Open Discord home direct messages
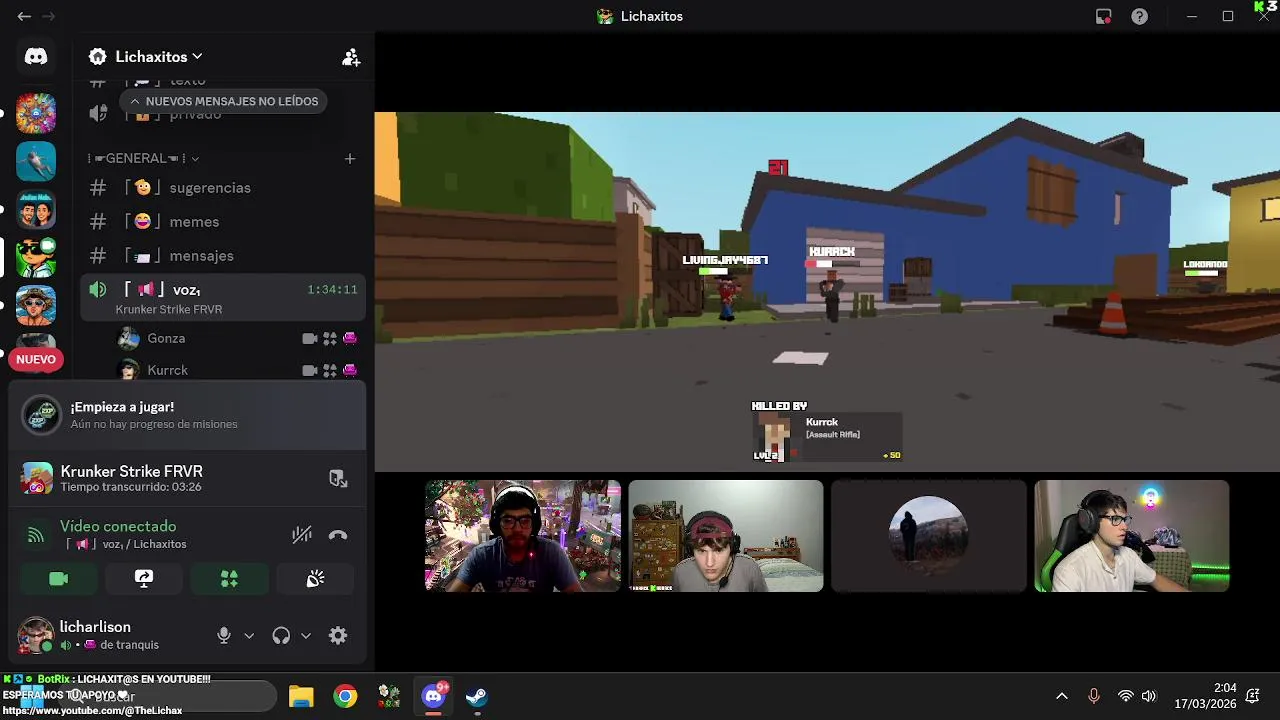1280x720 pixels. pos(36,57)
